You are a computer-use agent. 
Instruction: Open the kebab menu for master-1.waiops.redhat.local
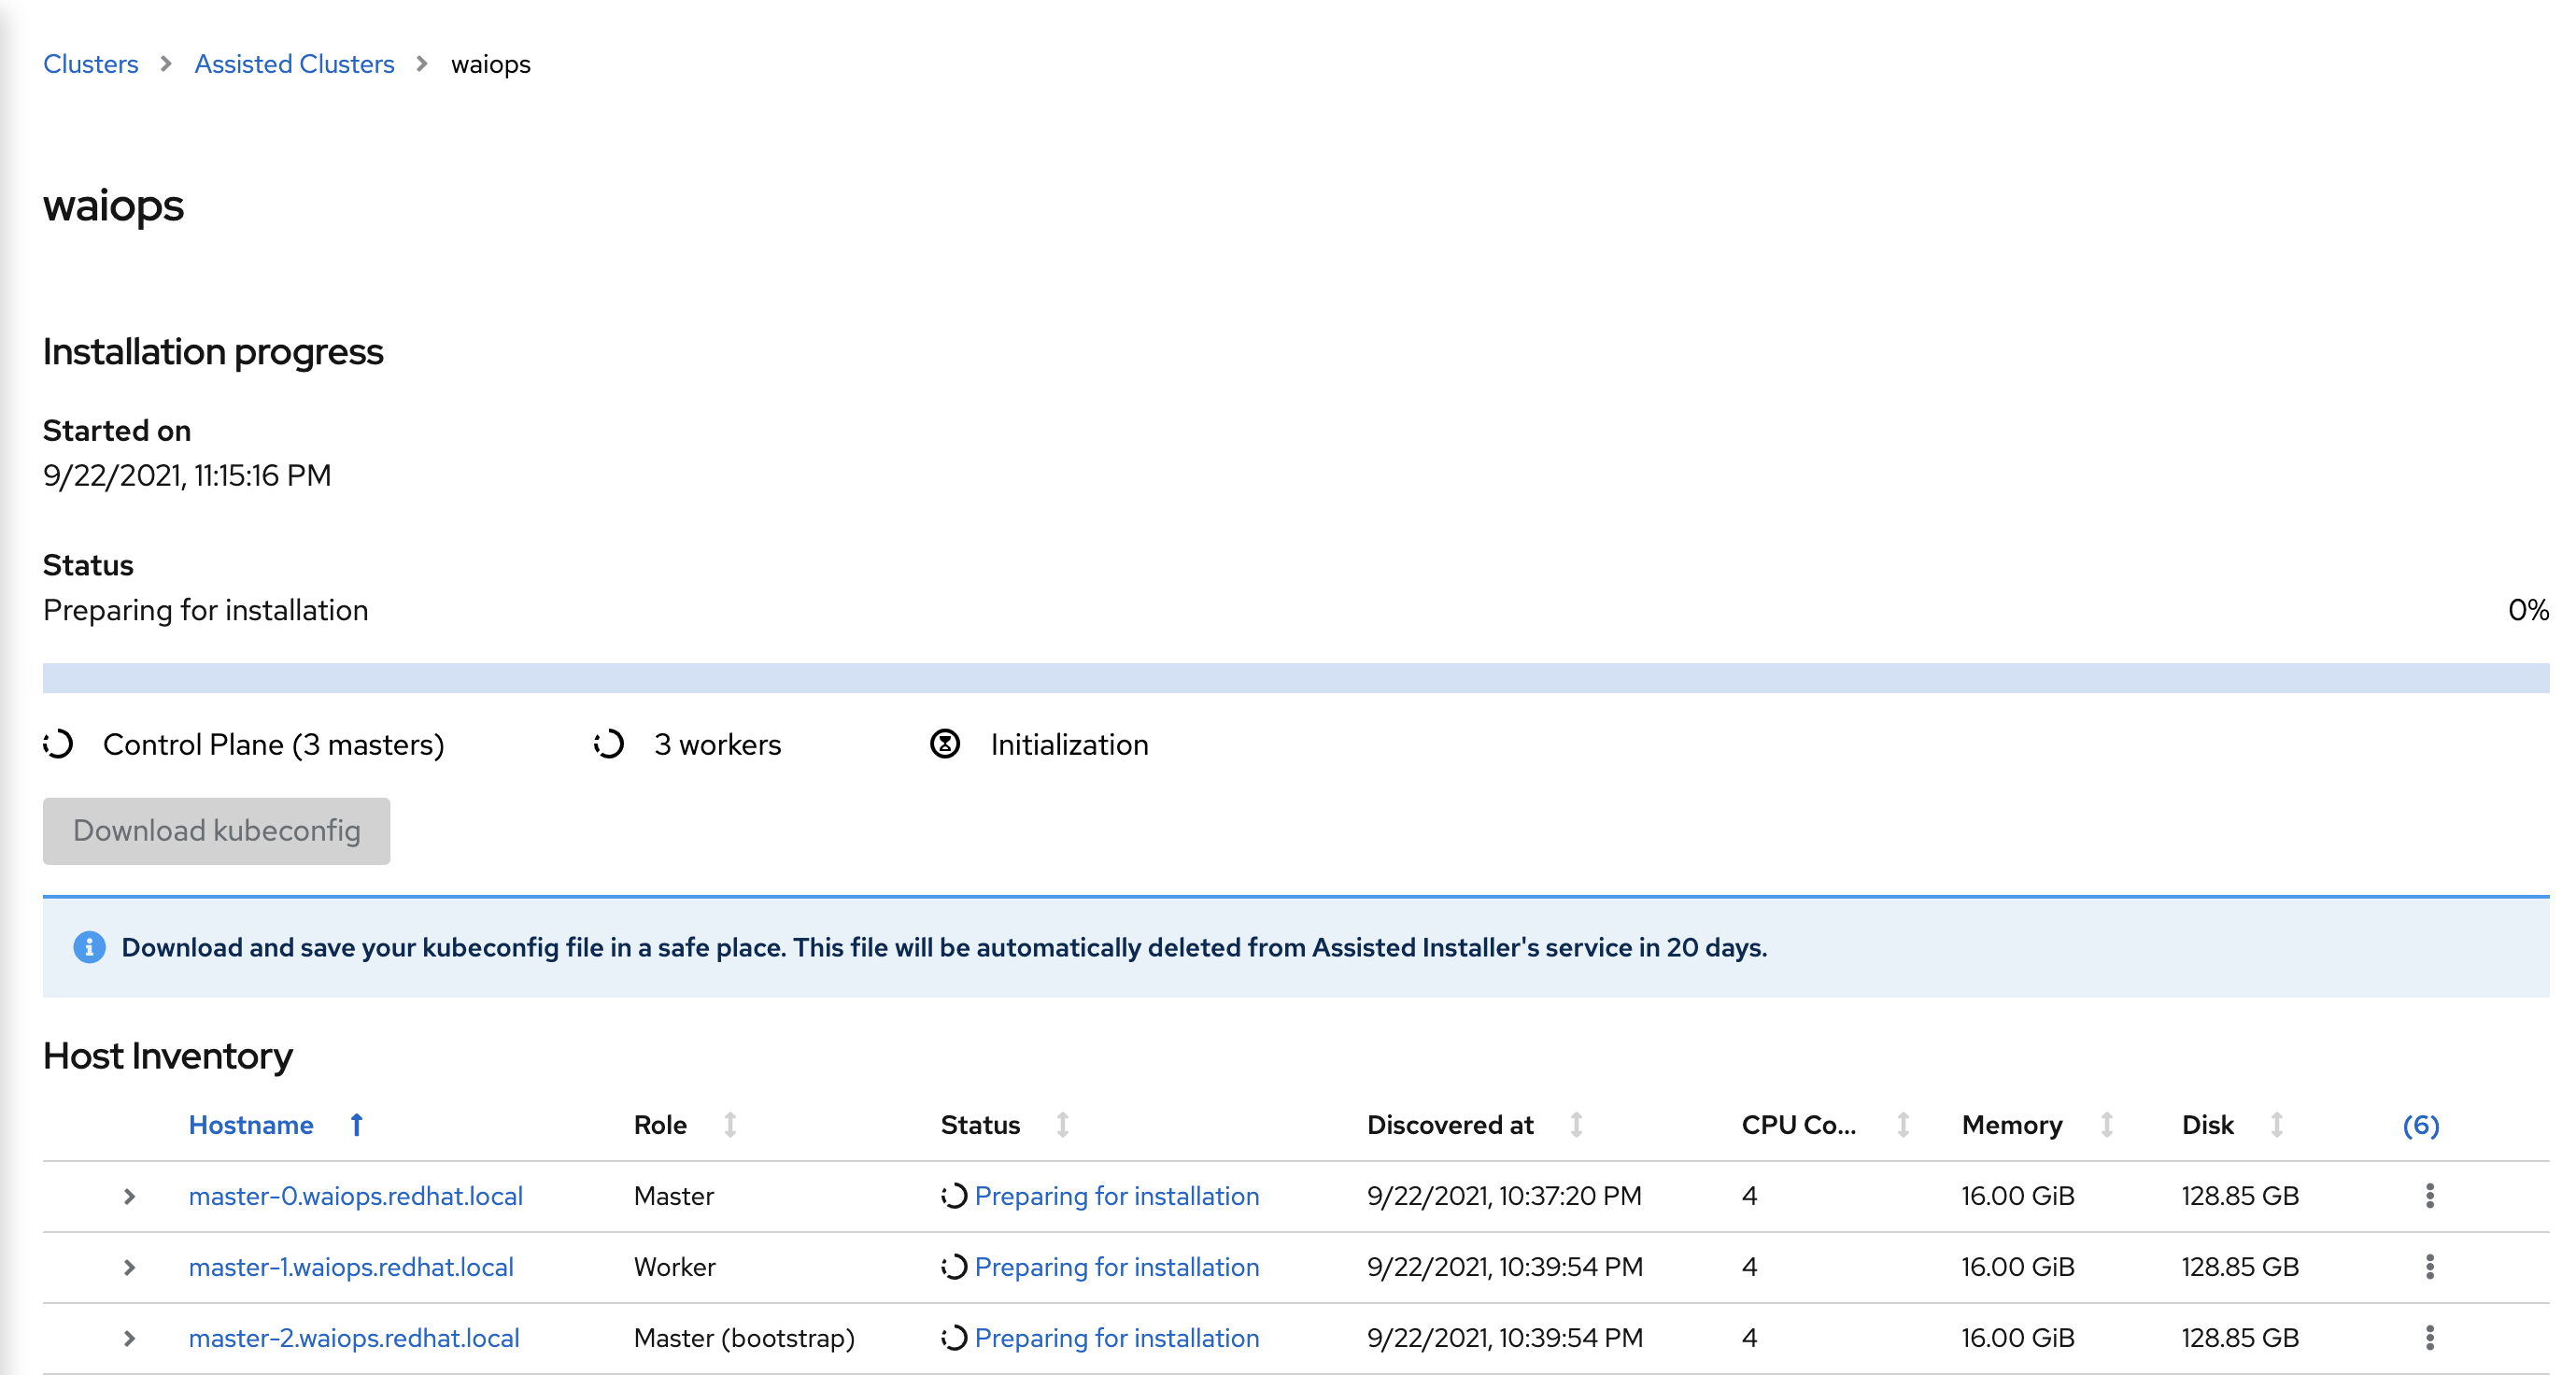tap(2430, 1267)
